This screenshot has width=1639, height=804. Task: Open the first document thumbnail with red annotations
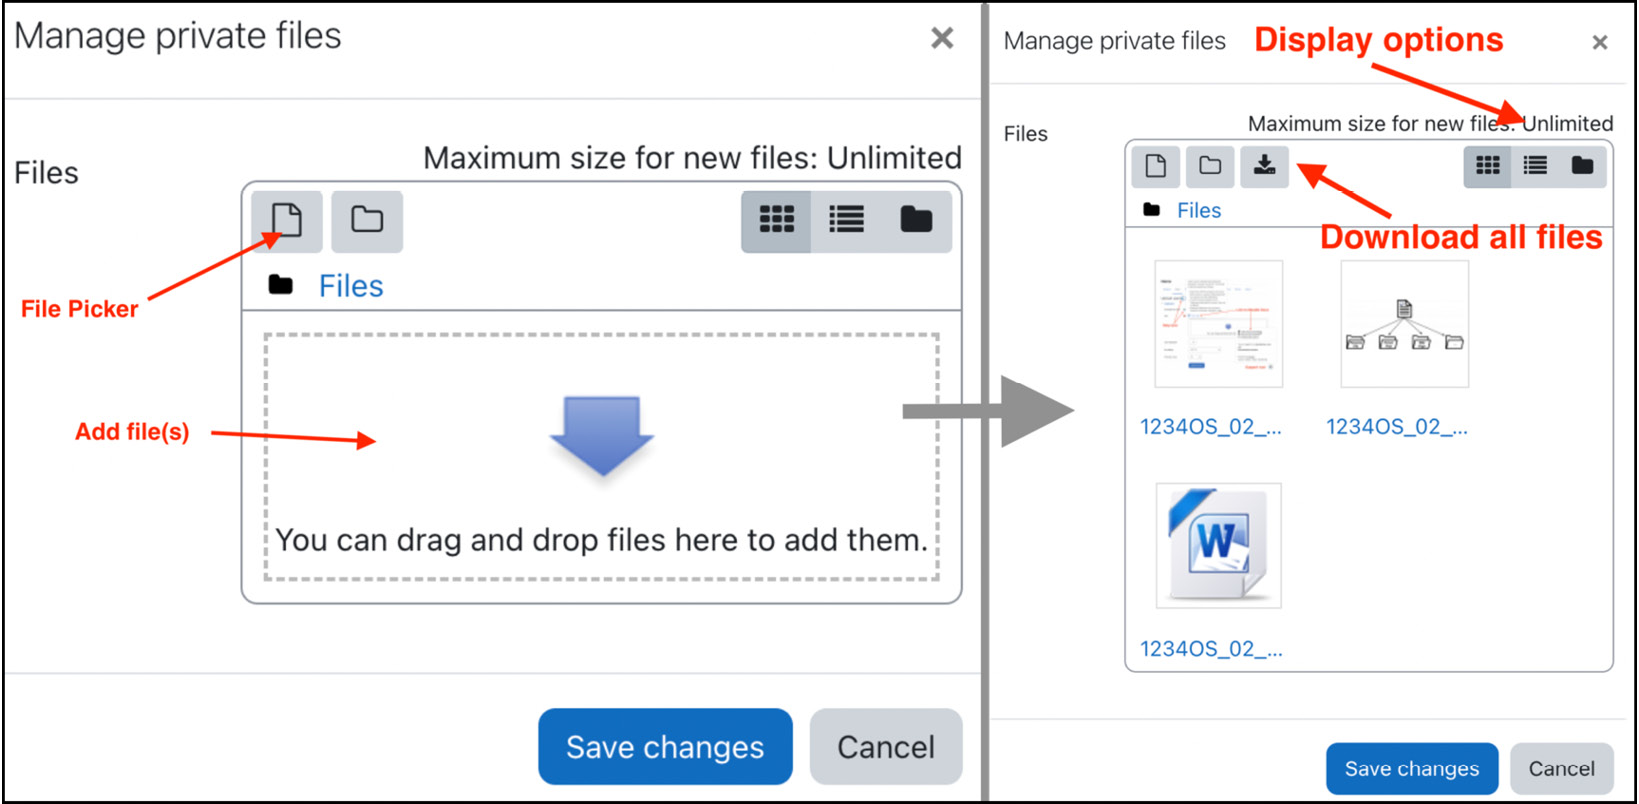click(x=1218, y=324)
